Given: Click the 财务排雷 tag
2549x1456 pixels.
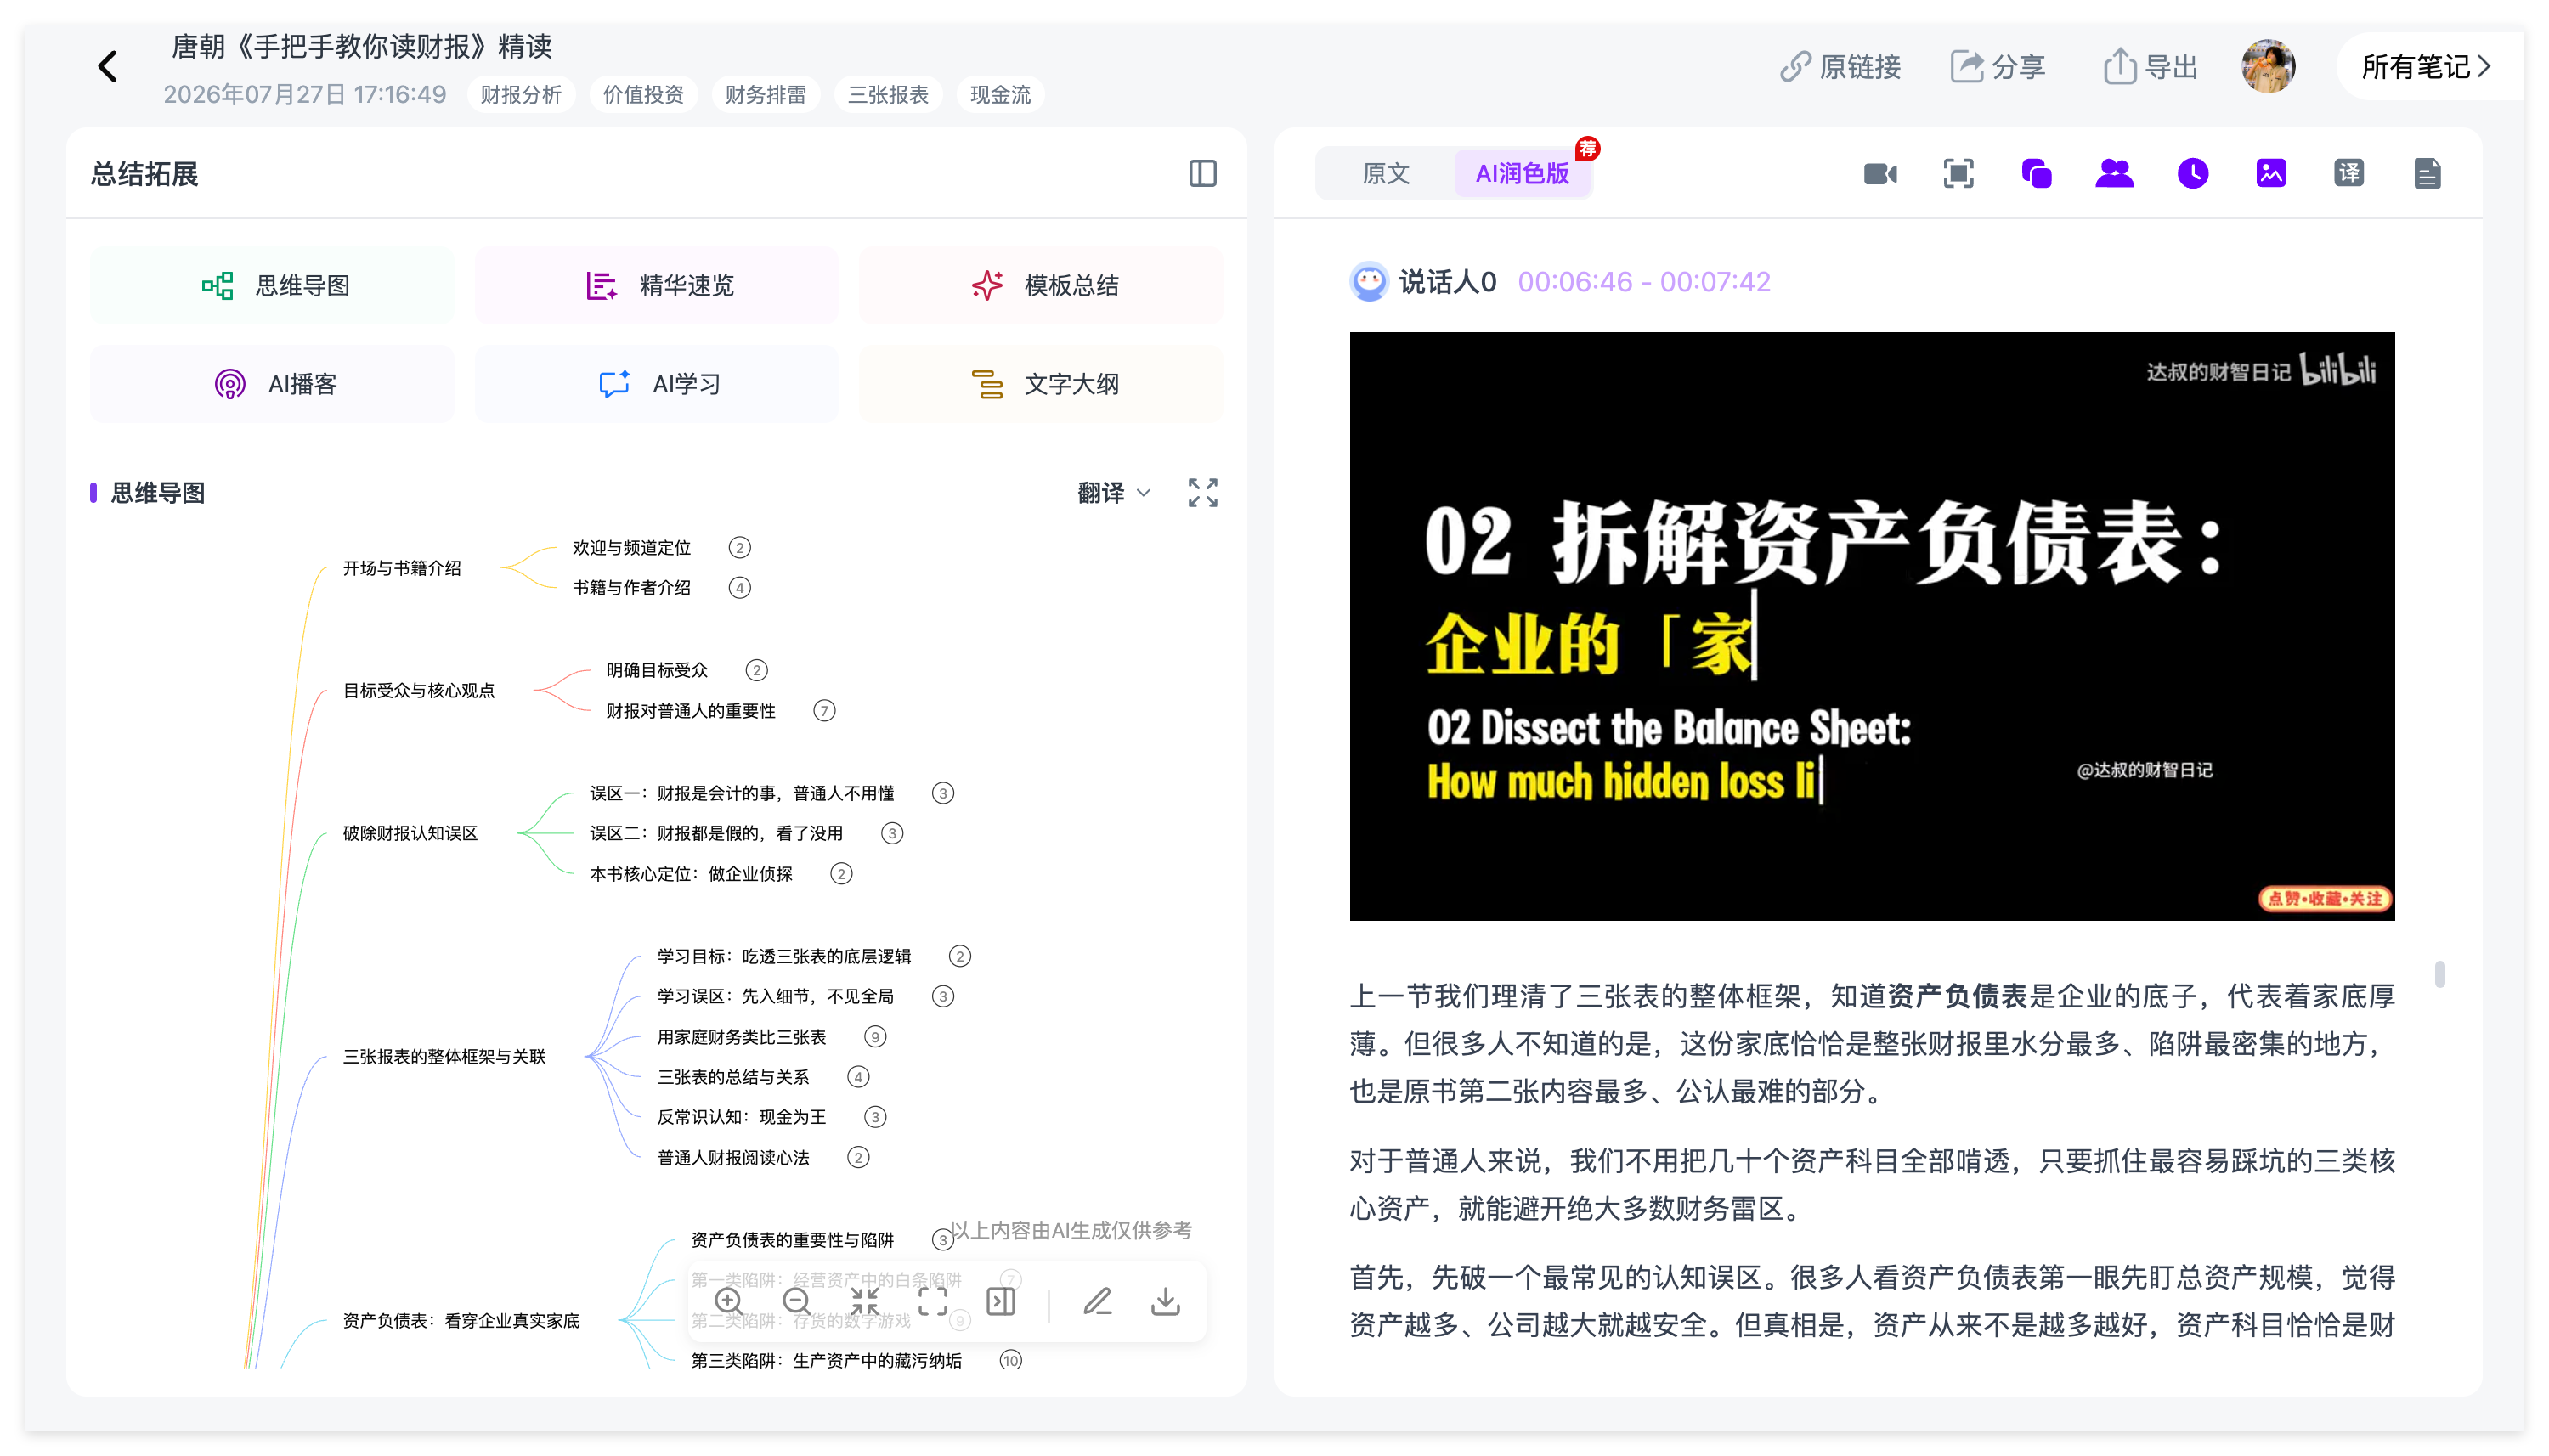Looking at the screenshot, I should [765, 95].
